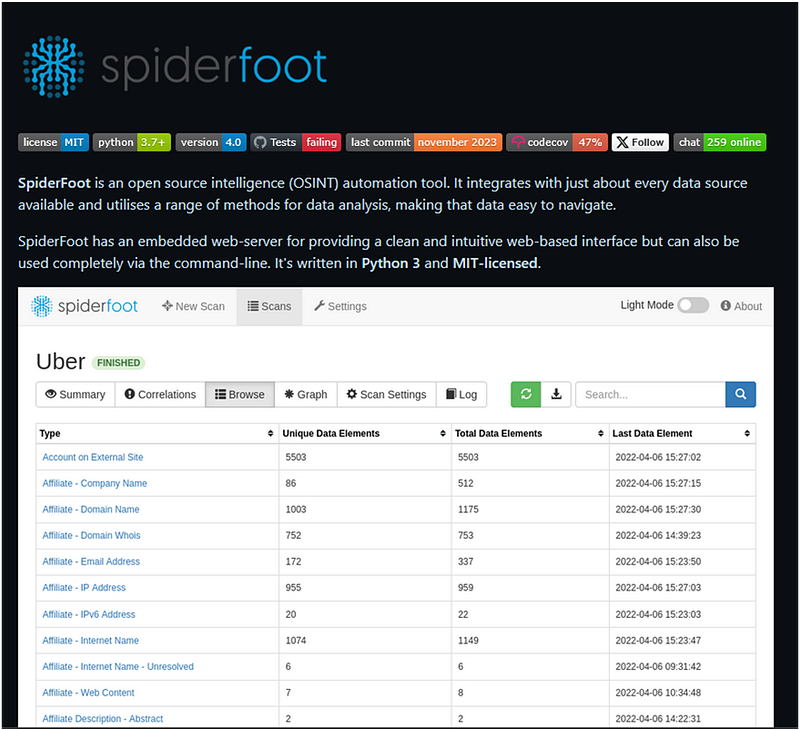The height and width of the screenshot is (731, 800).
Task: Open Affiliate - Internet Name - Unresolved
Action: 118,666
